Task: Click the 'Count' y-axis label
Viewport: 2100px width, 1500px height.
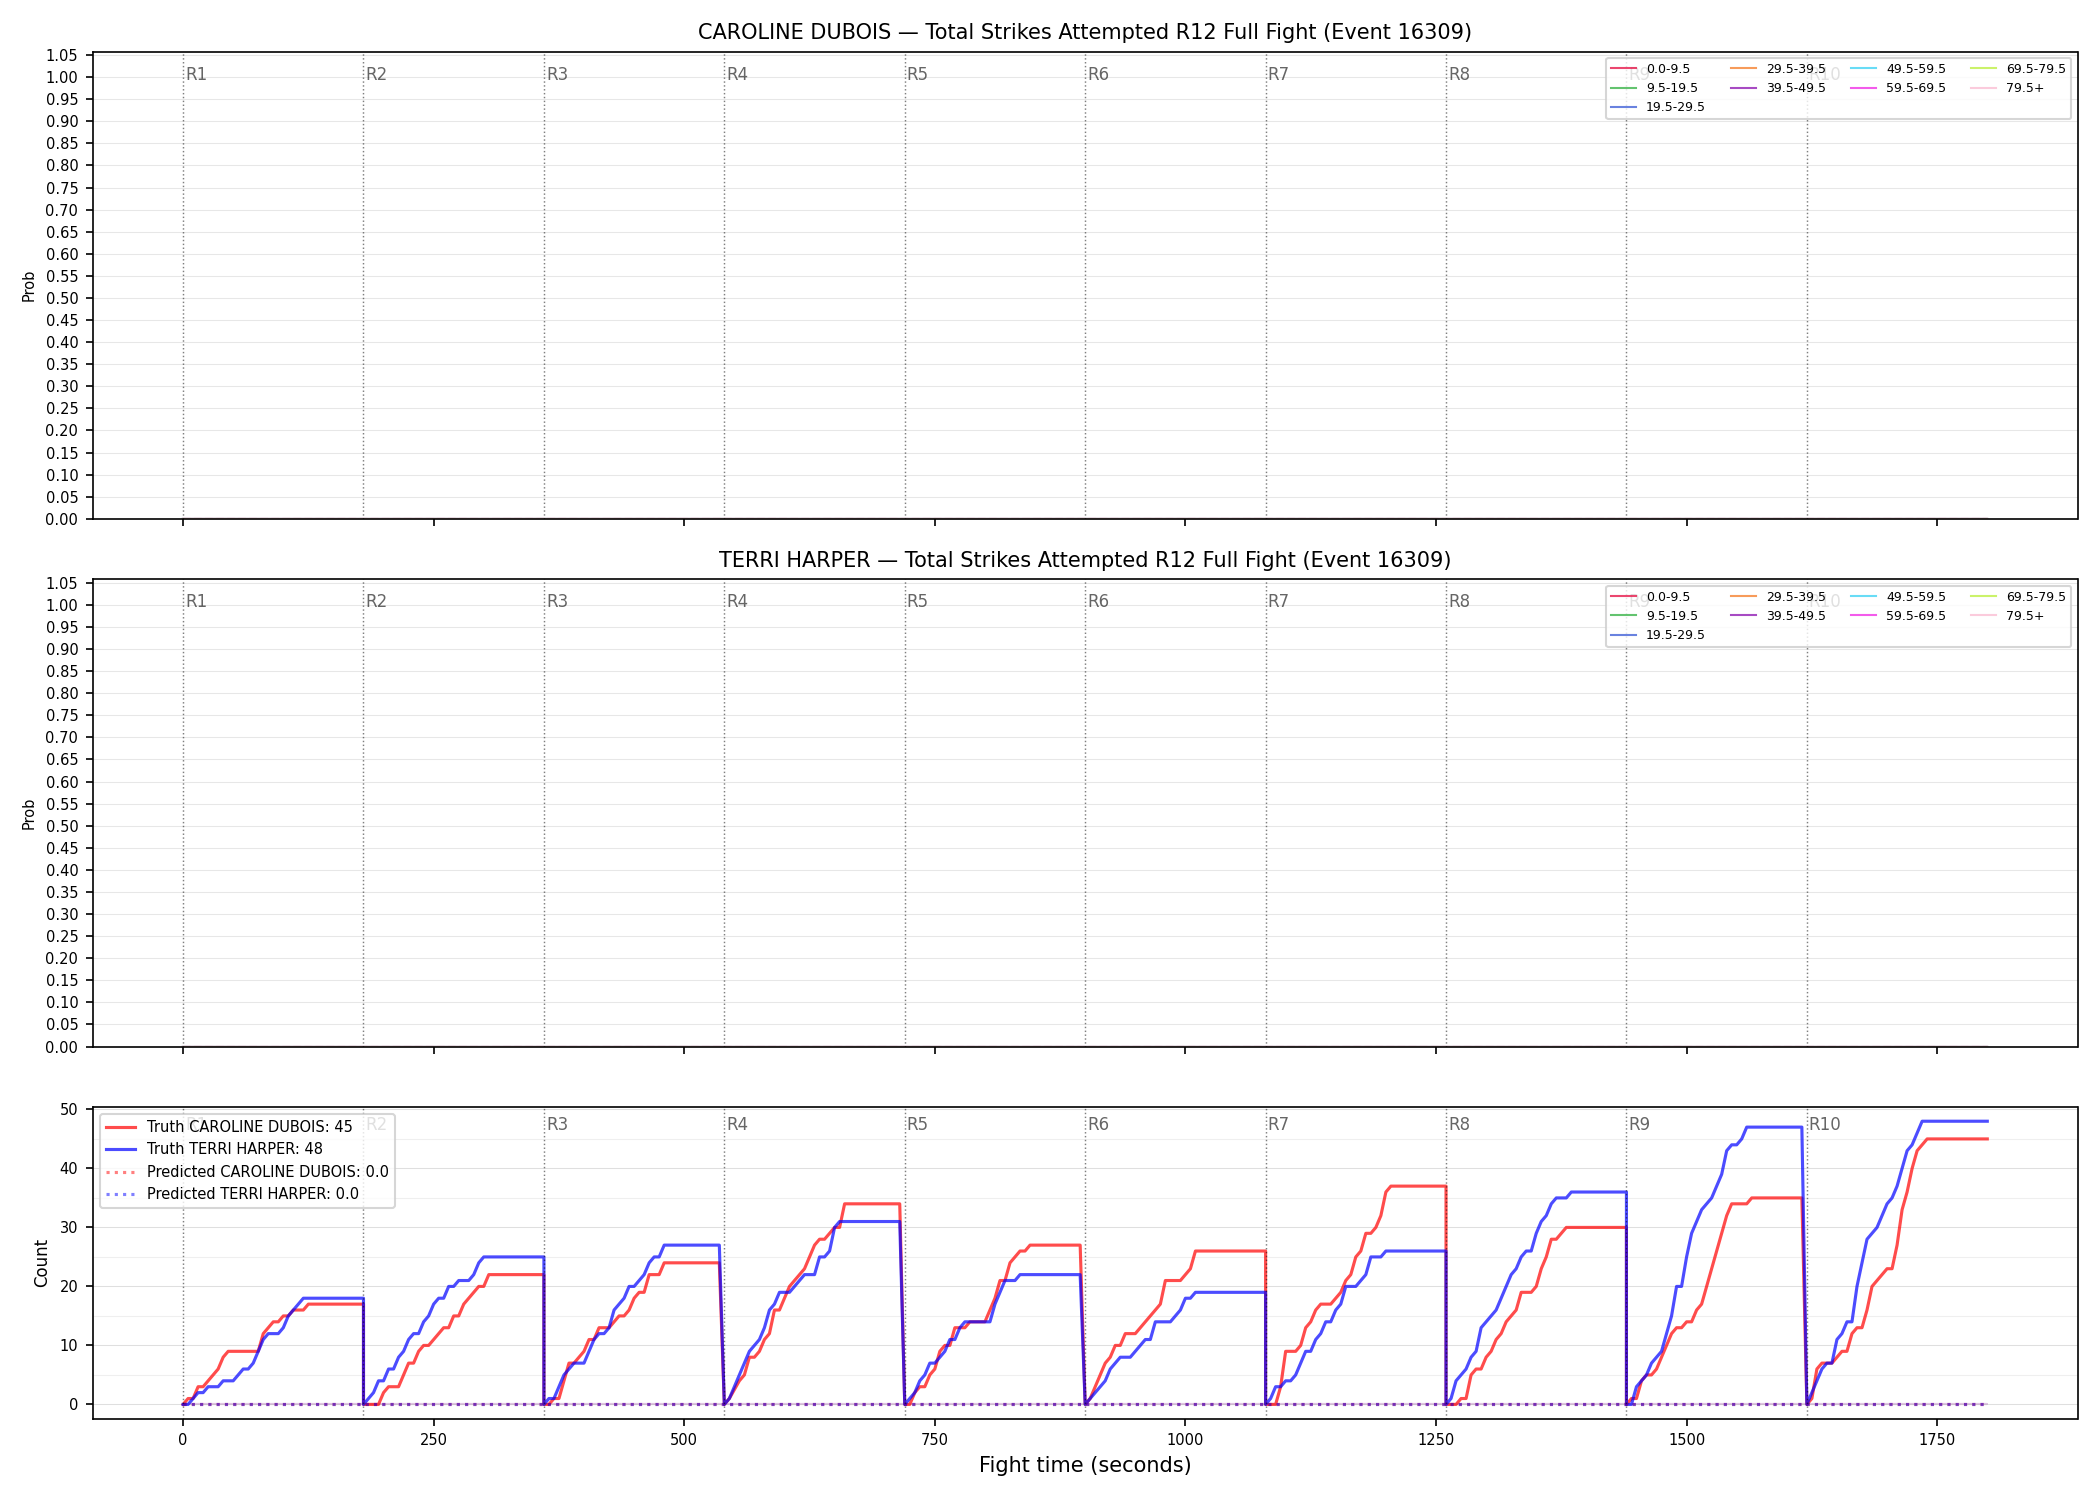Action: (x=41, y=1263)
